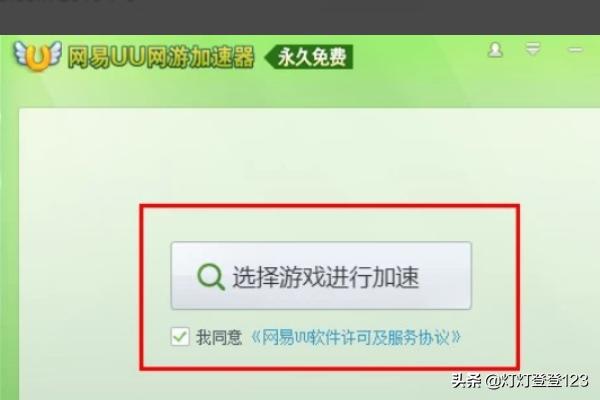Expand the main menu dropdown arrow icon
600x400 pixels.
coord(533,49)
